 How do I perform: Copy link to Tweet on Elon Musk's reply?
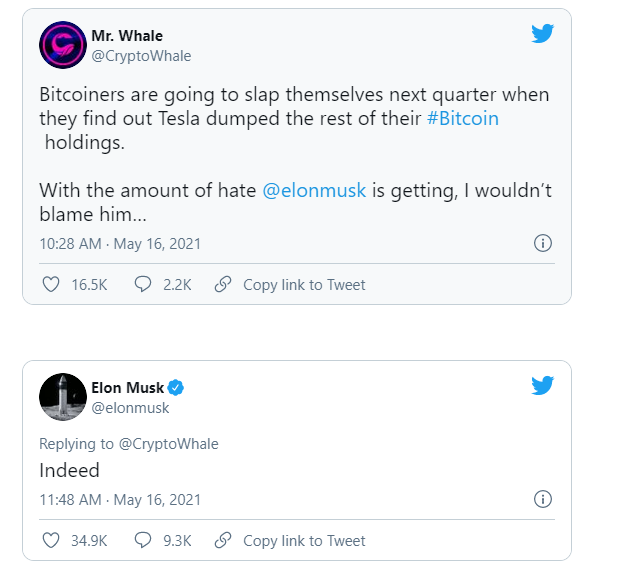[x=304, y=541]
